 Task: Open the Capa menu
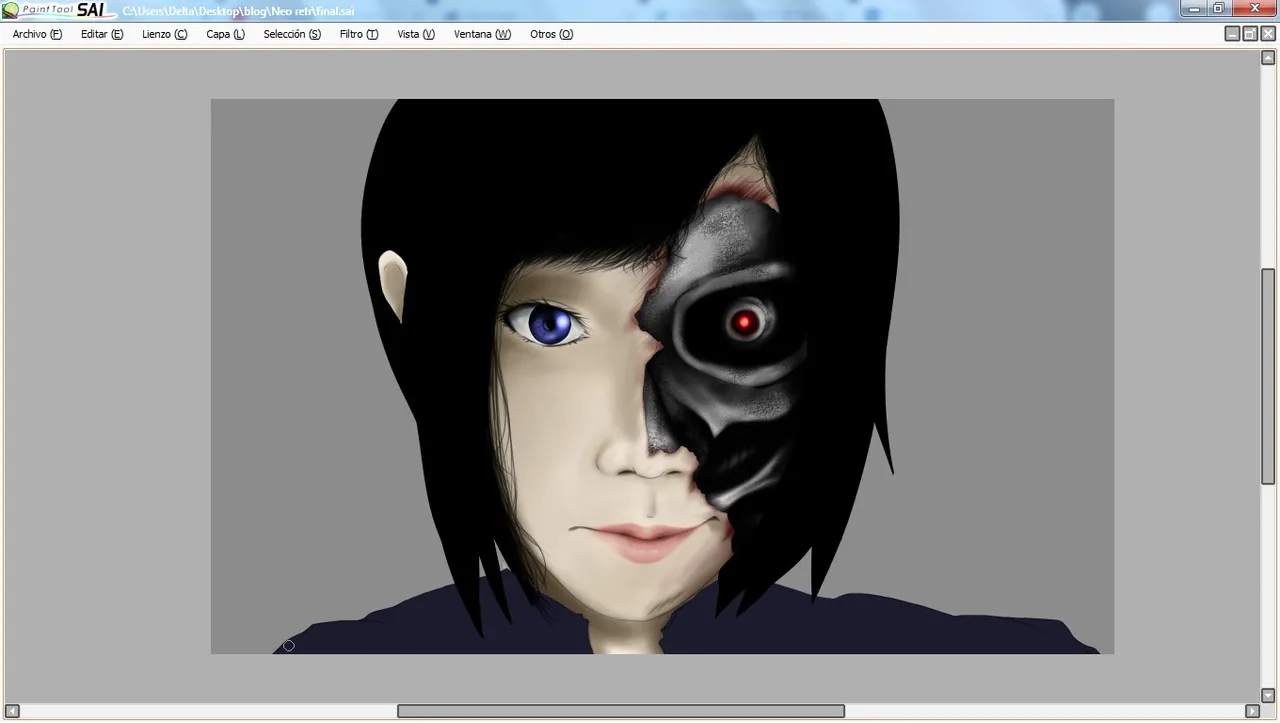(x=225, y=34)
